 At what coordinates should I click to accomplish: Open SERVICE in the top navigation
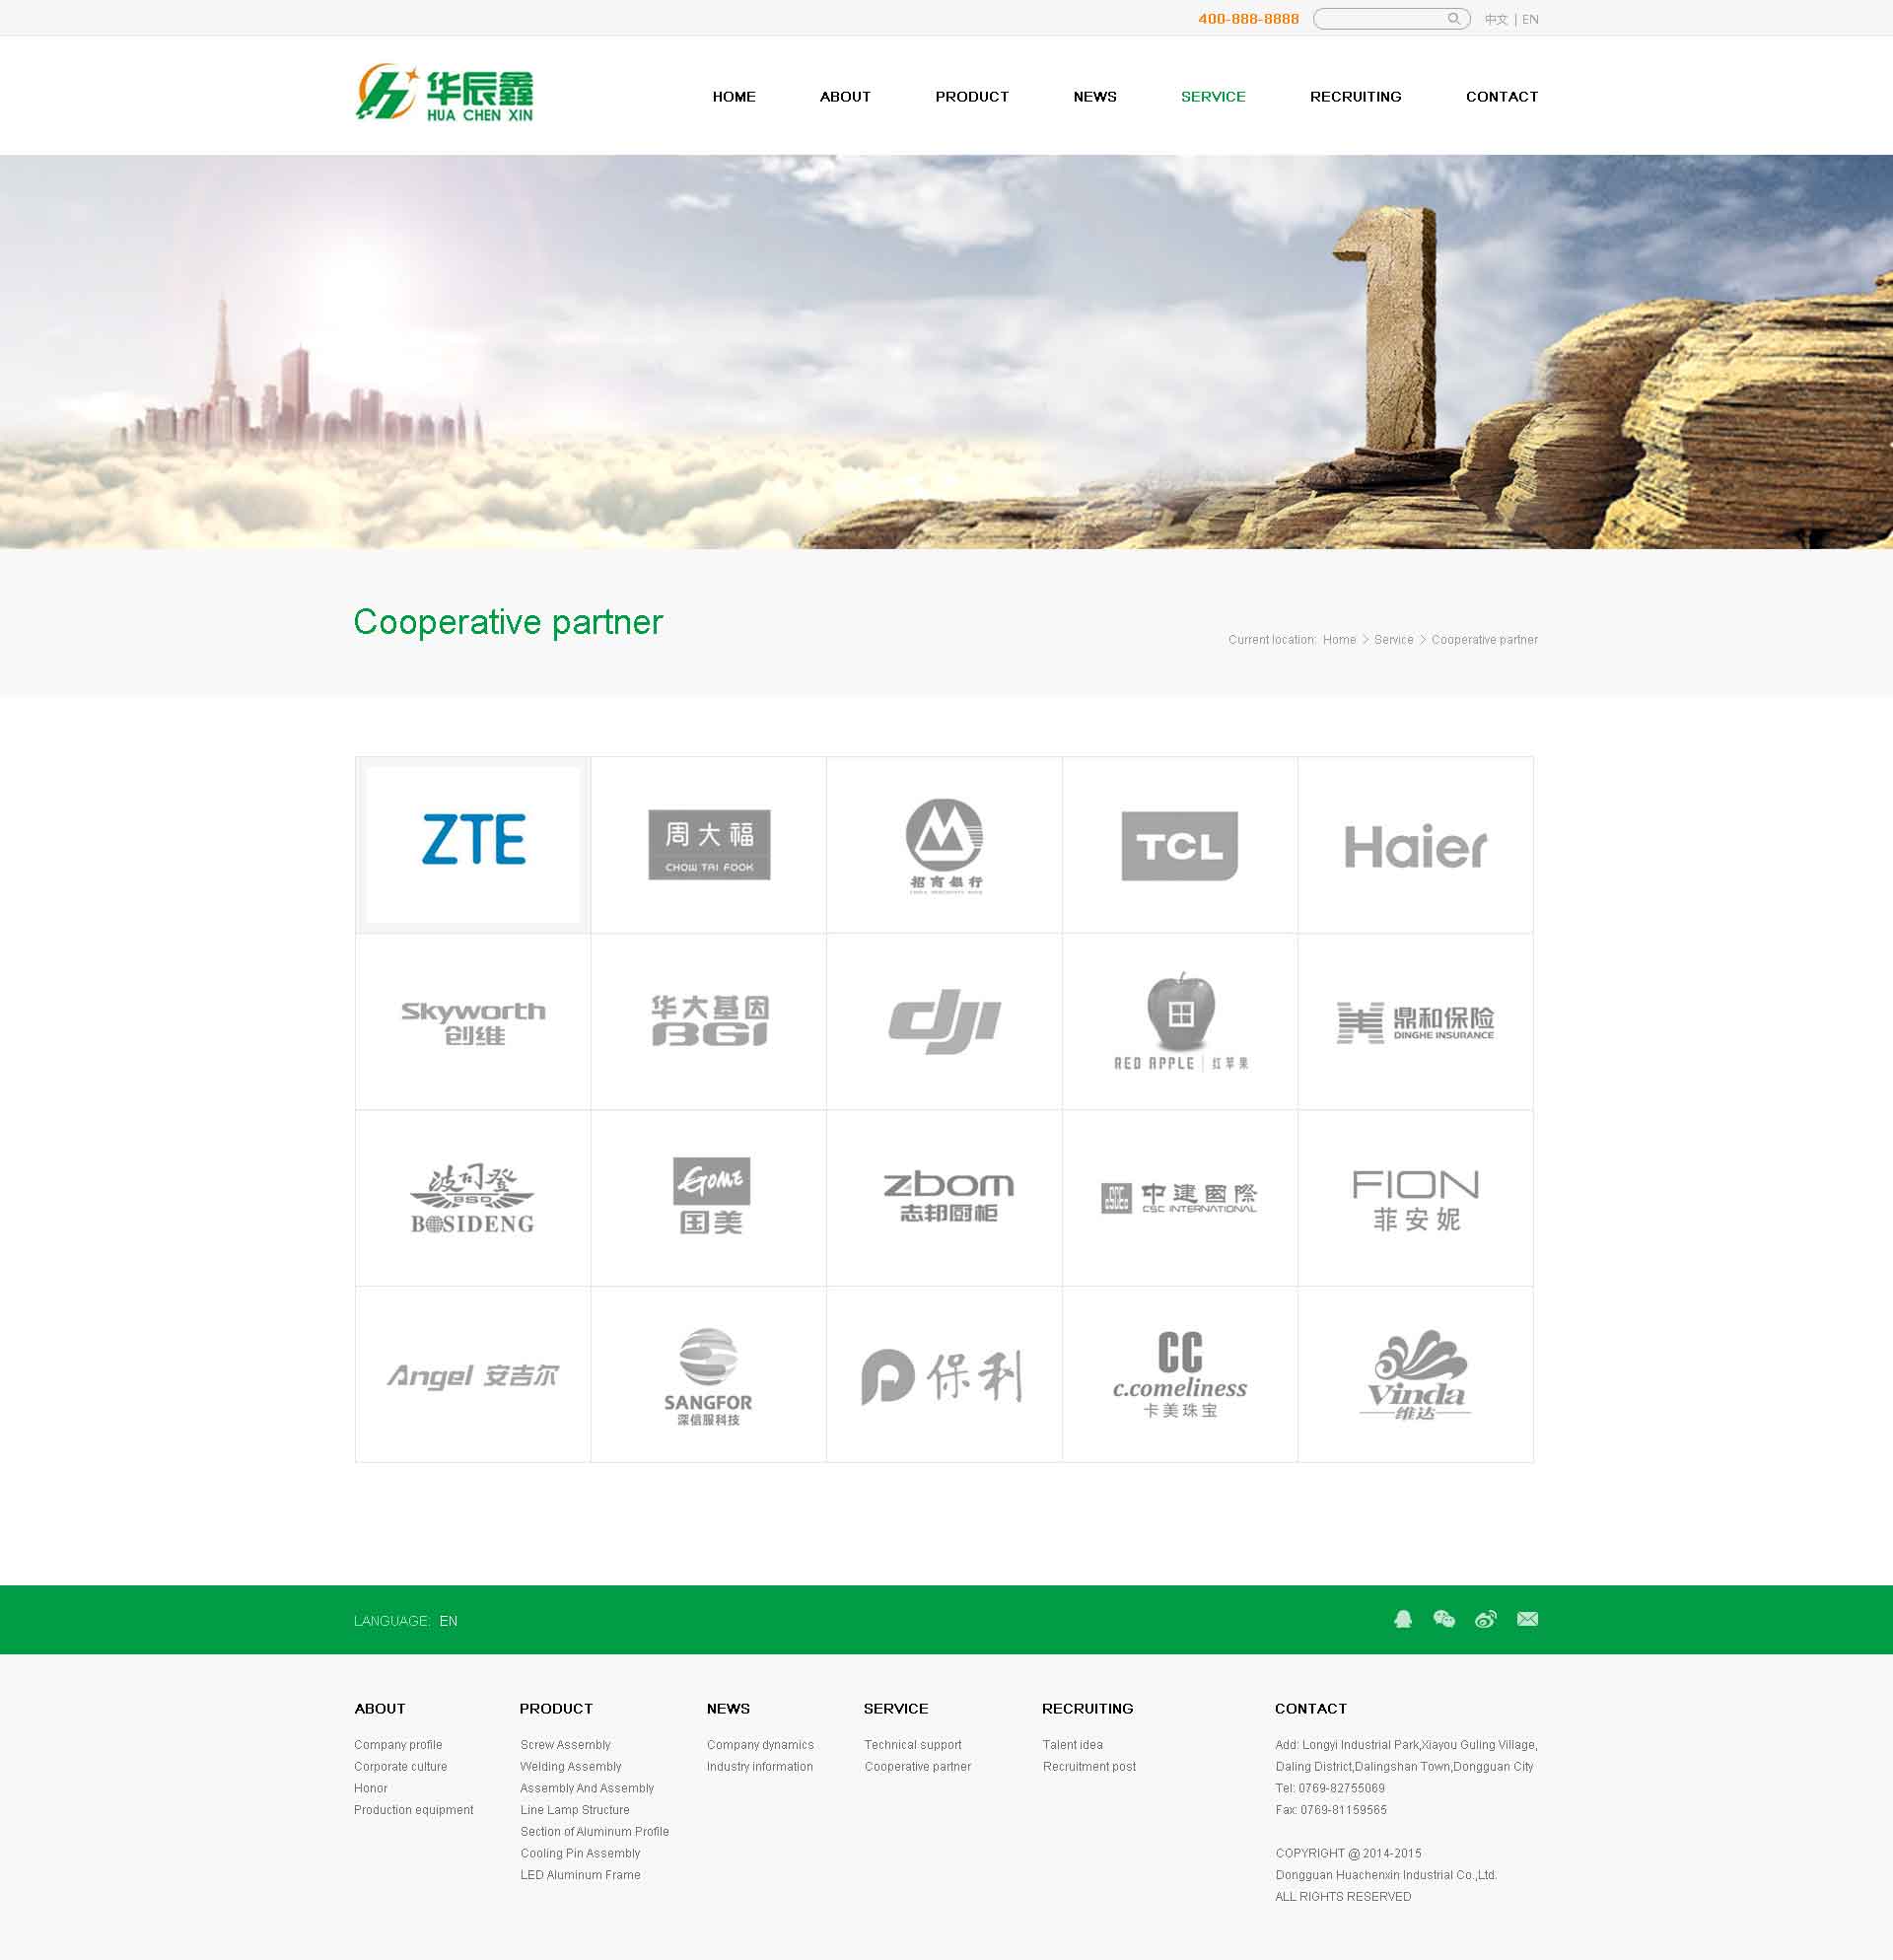pyautogui.click(x=1213, y=97)
